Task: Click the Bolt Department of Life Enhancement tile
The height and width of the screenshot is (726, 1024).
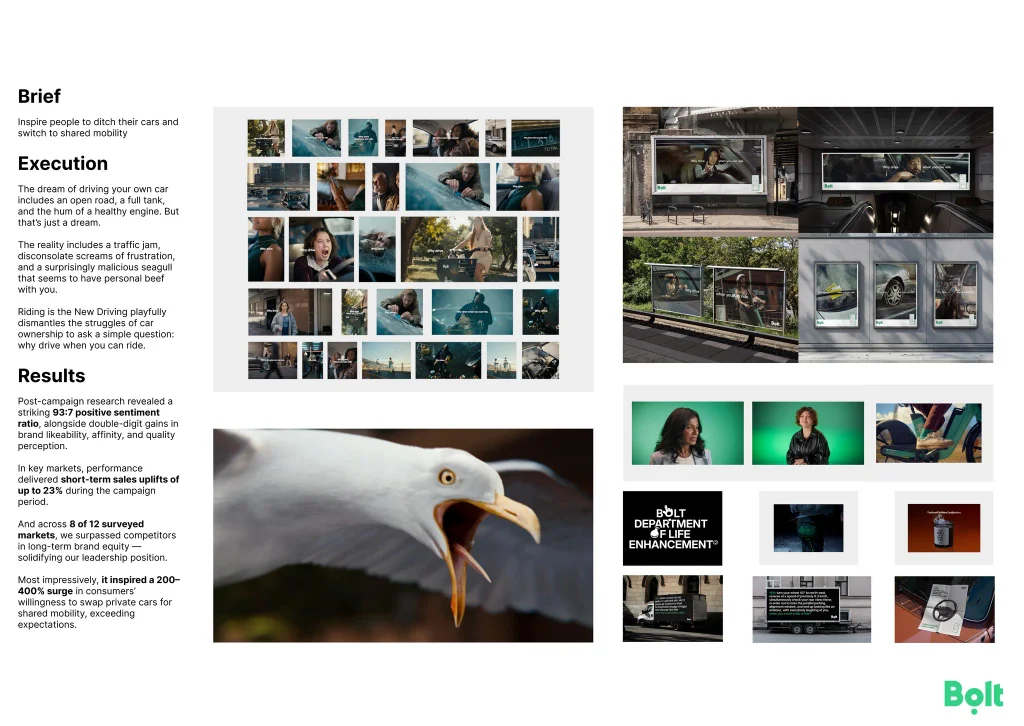Action: [x=672, y=528]
